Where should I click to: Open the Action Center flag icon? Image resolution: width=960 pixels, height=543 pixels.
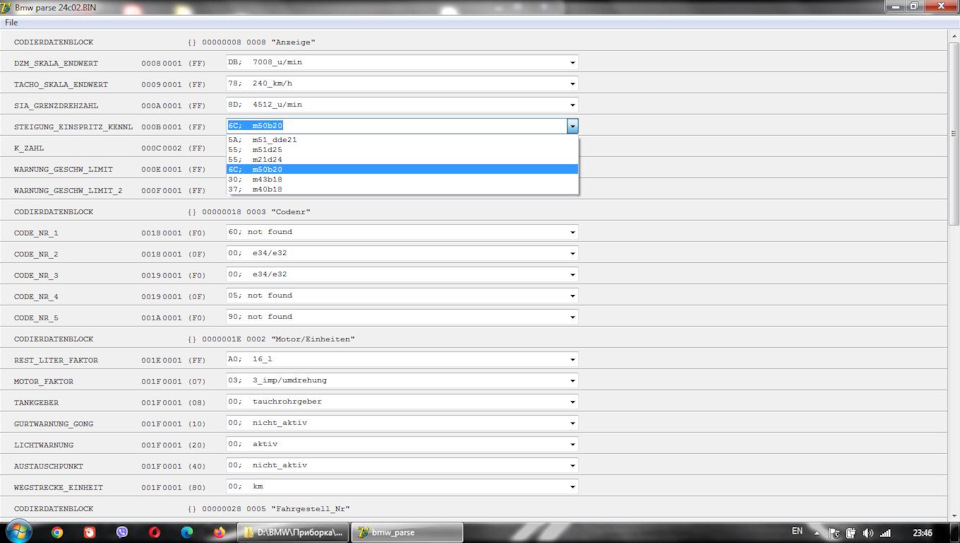pos(834,533)
